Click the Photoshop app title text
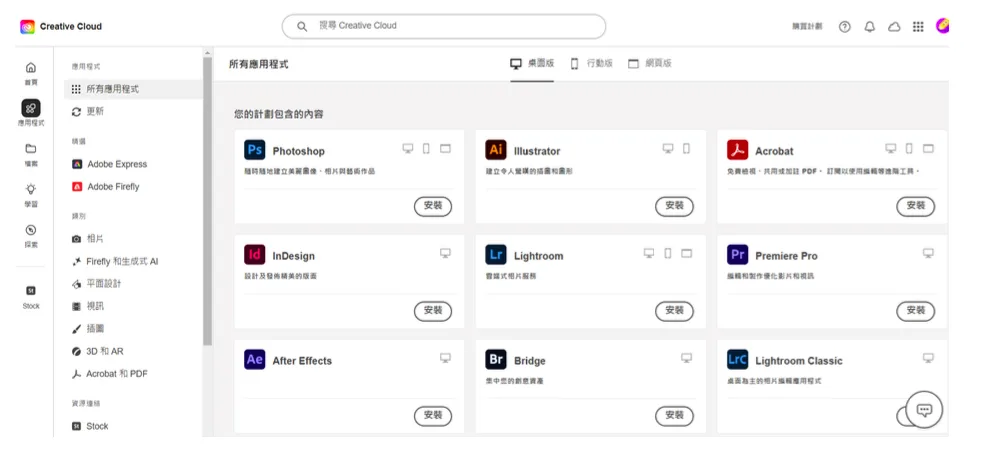Viewport: 1007px width, 474px height. tap(299, 151)
